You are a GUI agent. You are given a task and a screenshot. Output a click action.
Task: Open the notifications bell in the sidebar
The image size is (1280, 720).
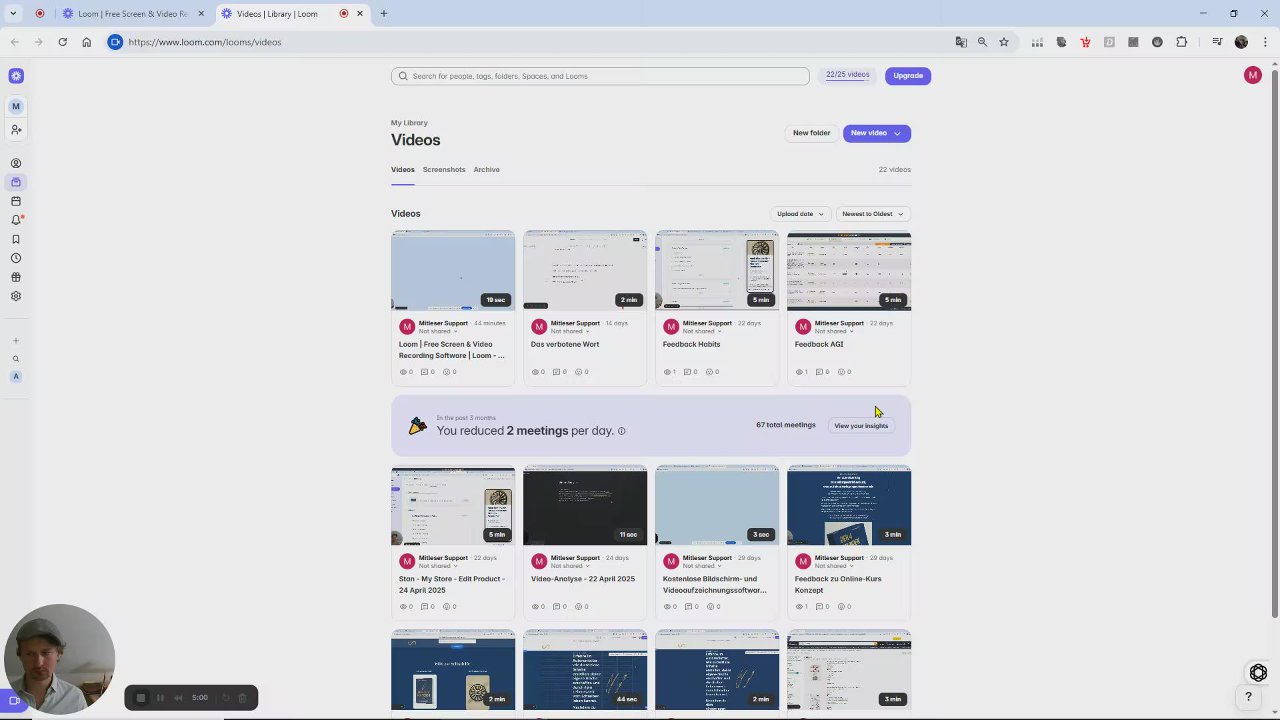pyautogui.click(x=16, y=220)
